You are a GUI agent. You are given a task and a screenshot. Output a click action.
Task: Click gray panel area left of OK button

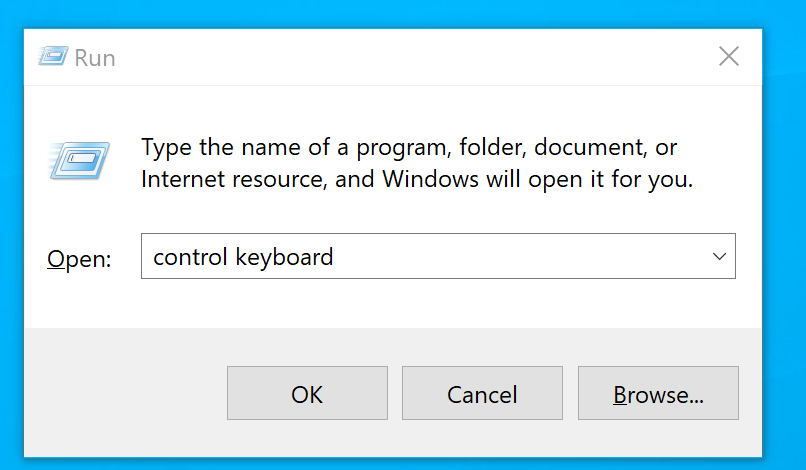[x=120, y=394]
